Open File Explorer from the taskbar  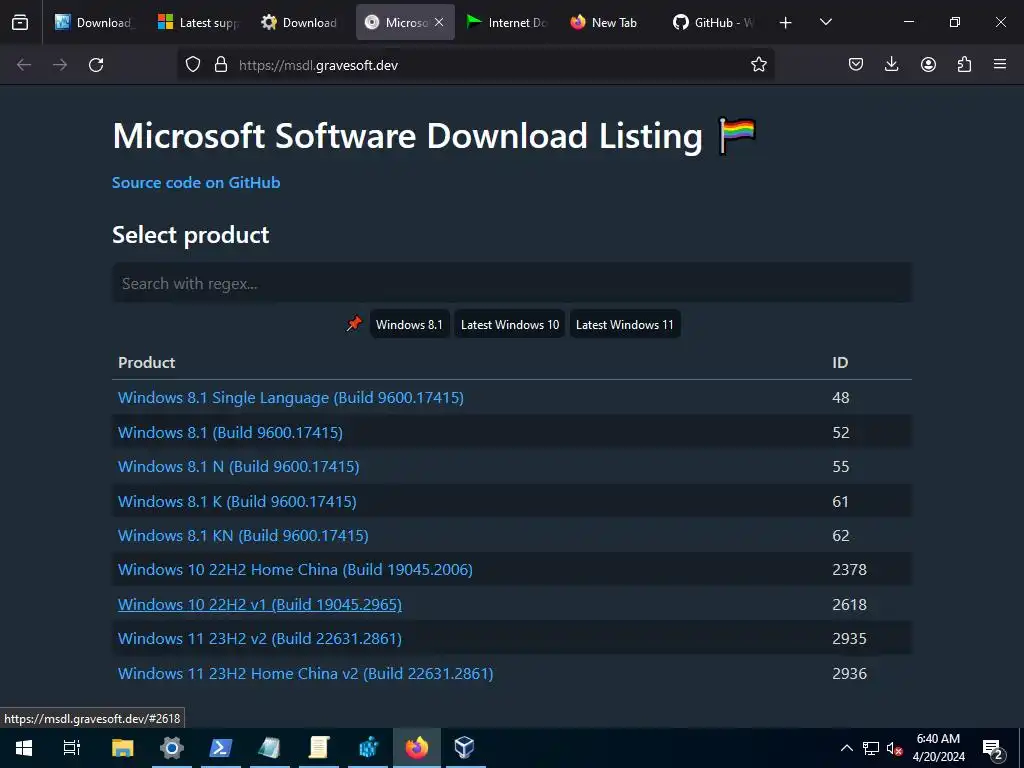tap(123, 748)
